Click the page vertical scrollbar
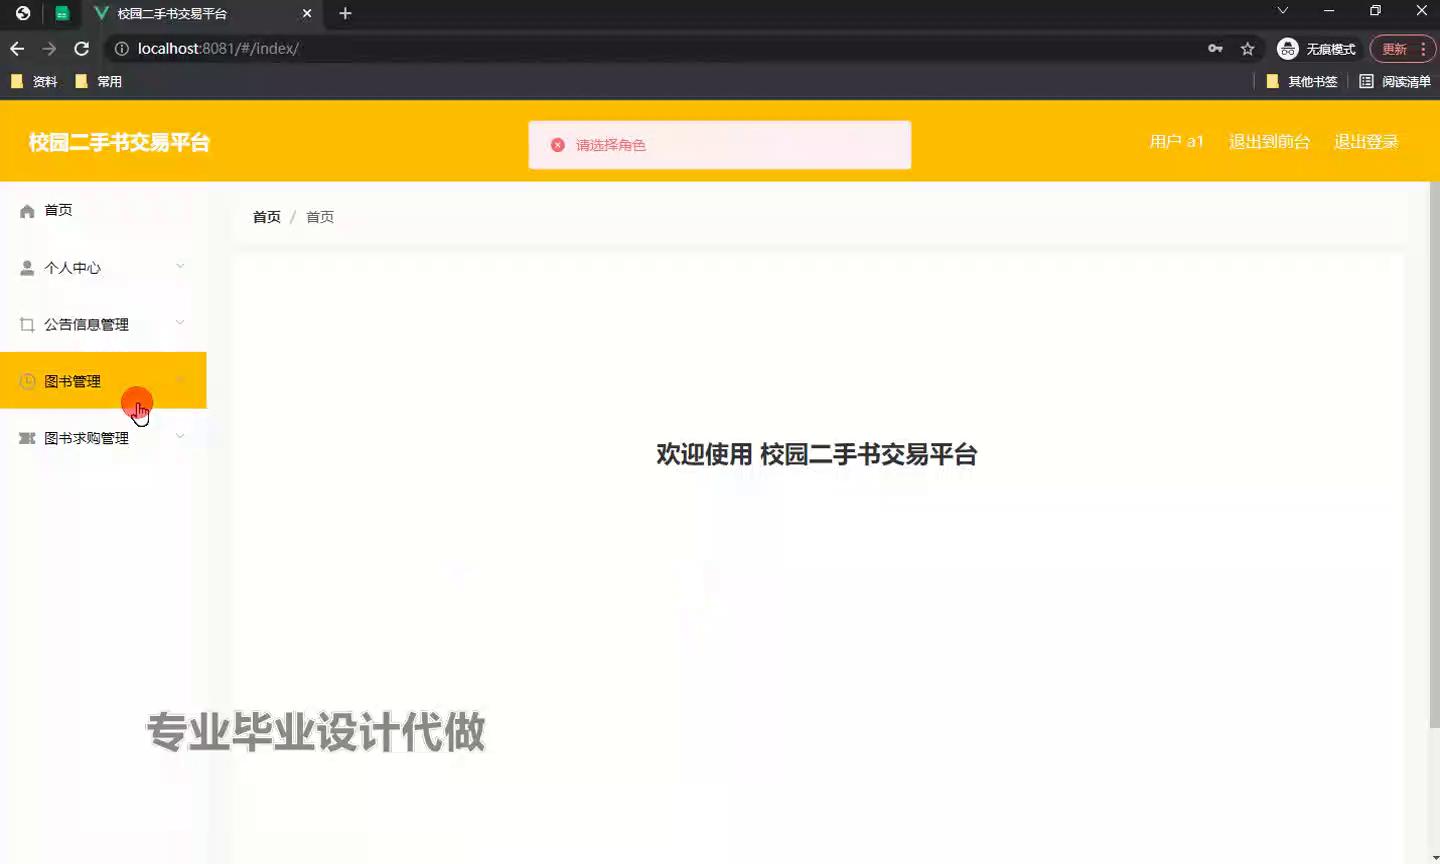The width and height of the screenshot is (1440, 864). (x=1434, y=450)
